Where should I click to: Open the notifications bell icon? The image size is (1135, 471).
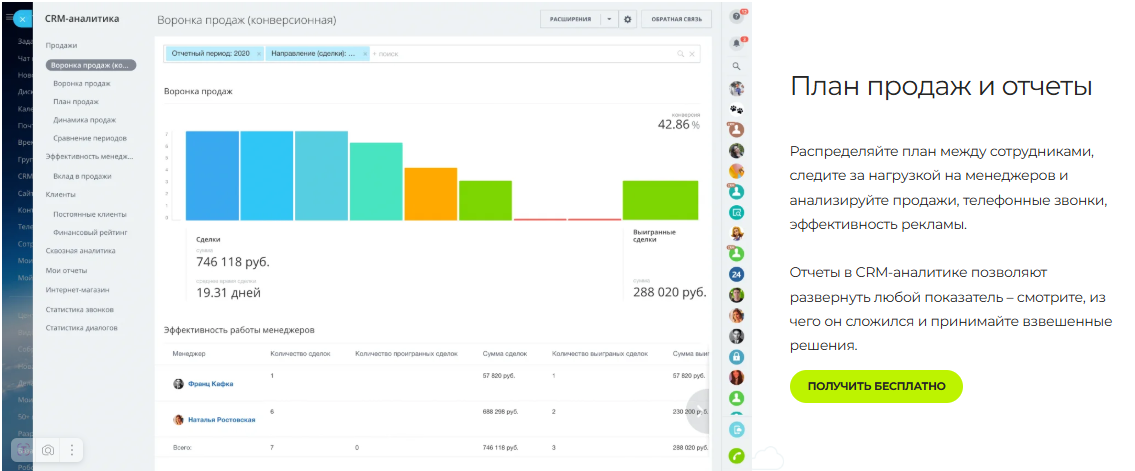point(737,42)
